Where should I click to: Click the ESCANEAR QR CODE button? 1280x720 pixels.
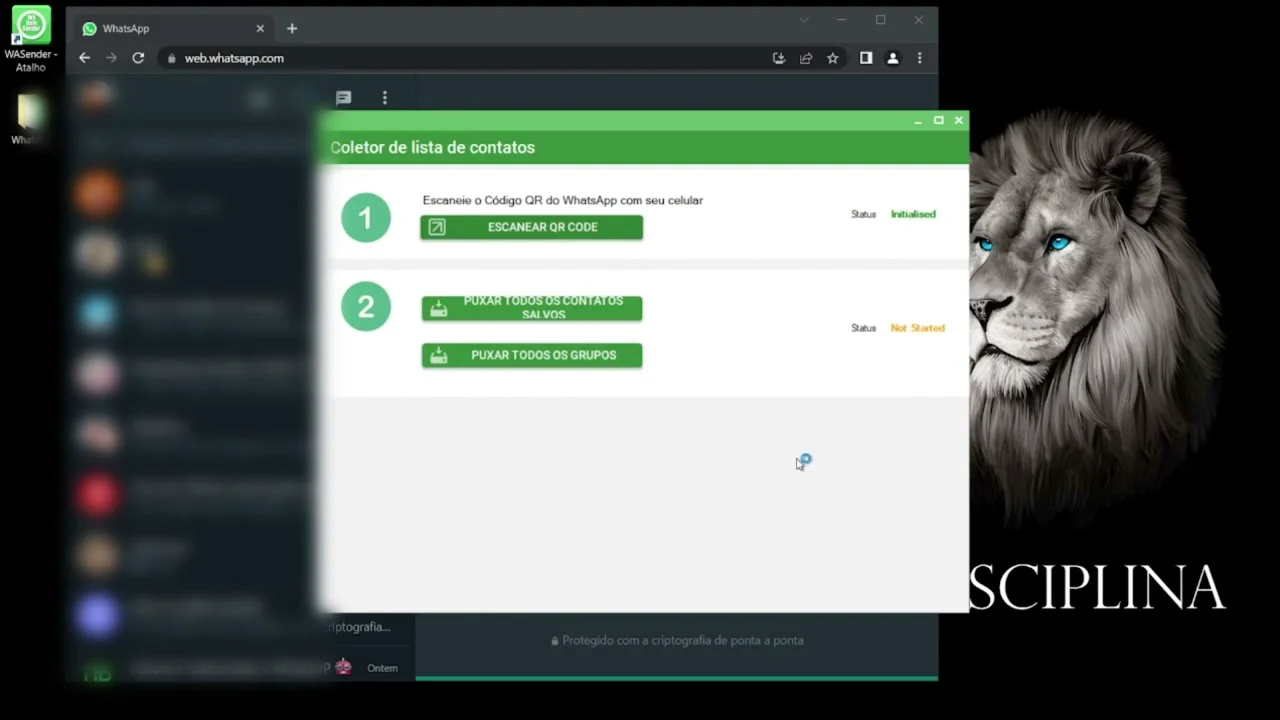pos(531,227)
